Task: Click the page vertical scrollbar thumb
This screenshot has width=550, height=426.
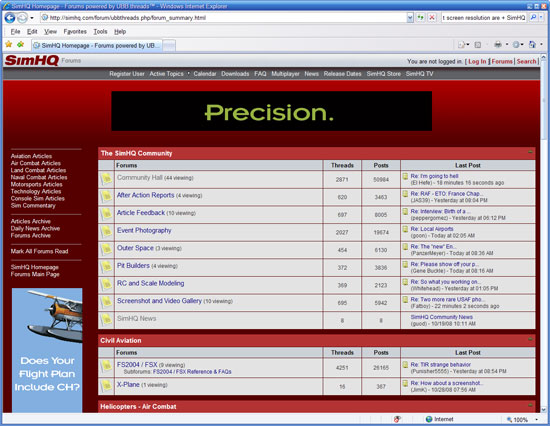Action: [543, 99]
